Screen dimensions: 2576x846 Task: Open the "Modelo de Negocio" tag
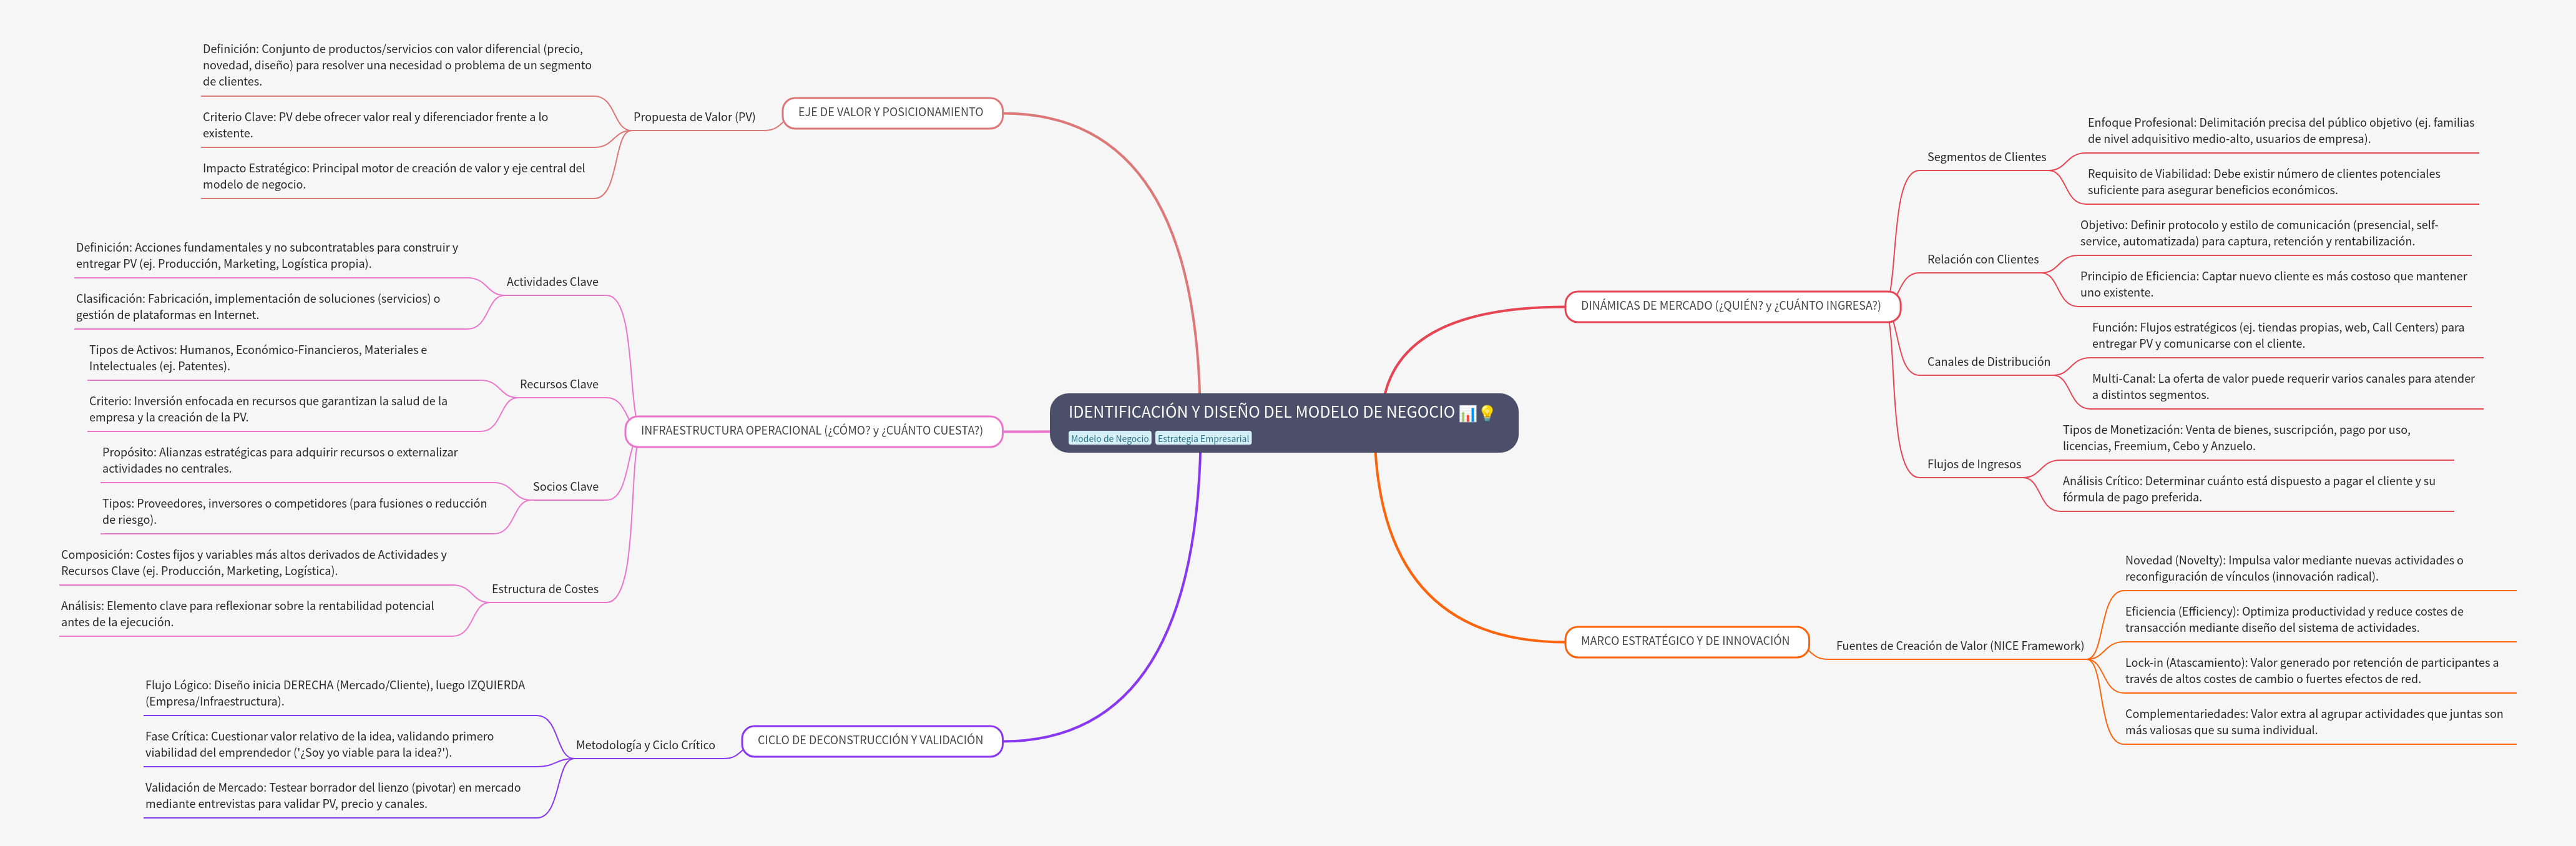pos(1110,438)
